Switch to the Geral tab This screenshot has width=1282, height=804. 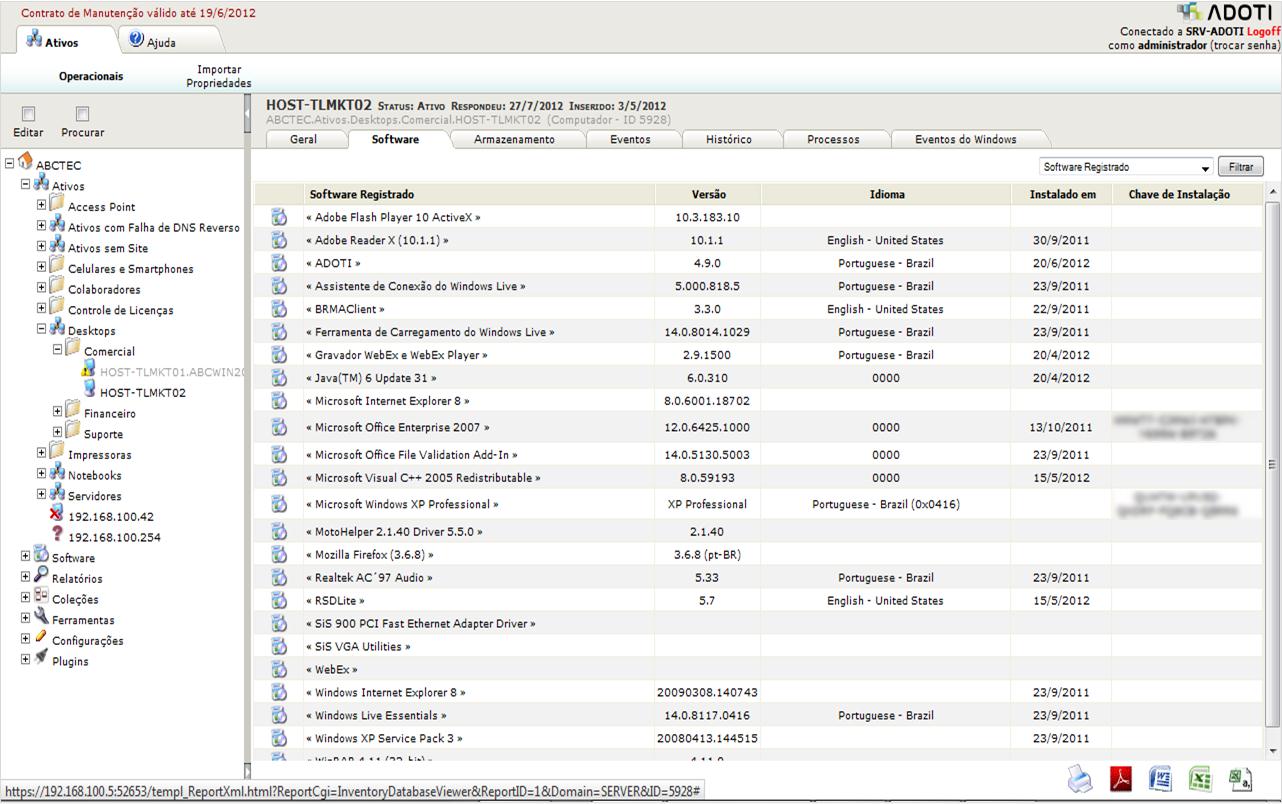[303, 139]
